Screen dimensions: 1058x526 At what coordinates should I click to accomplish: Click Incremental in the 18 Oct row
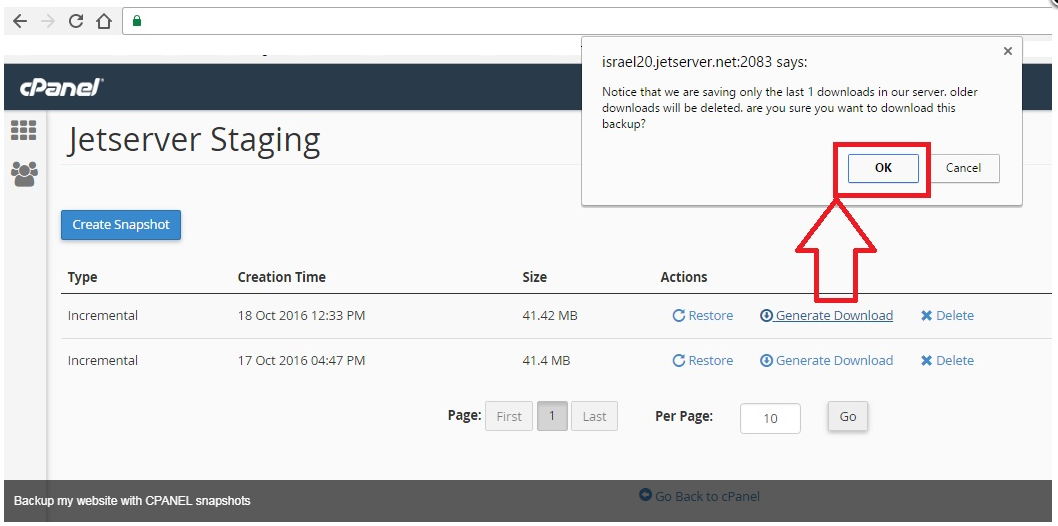[103, 316]
